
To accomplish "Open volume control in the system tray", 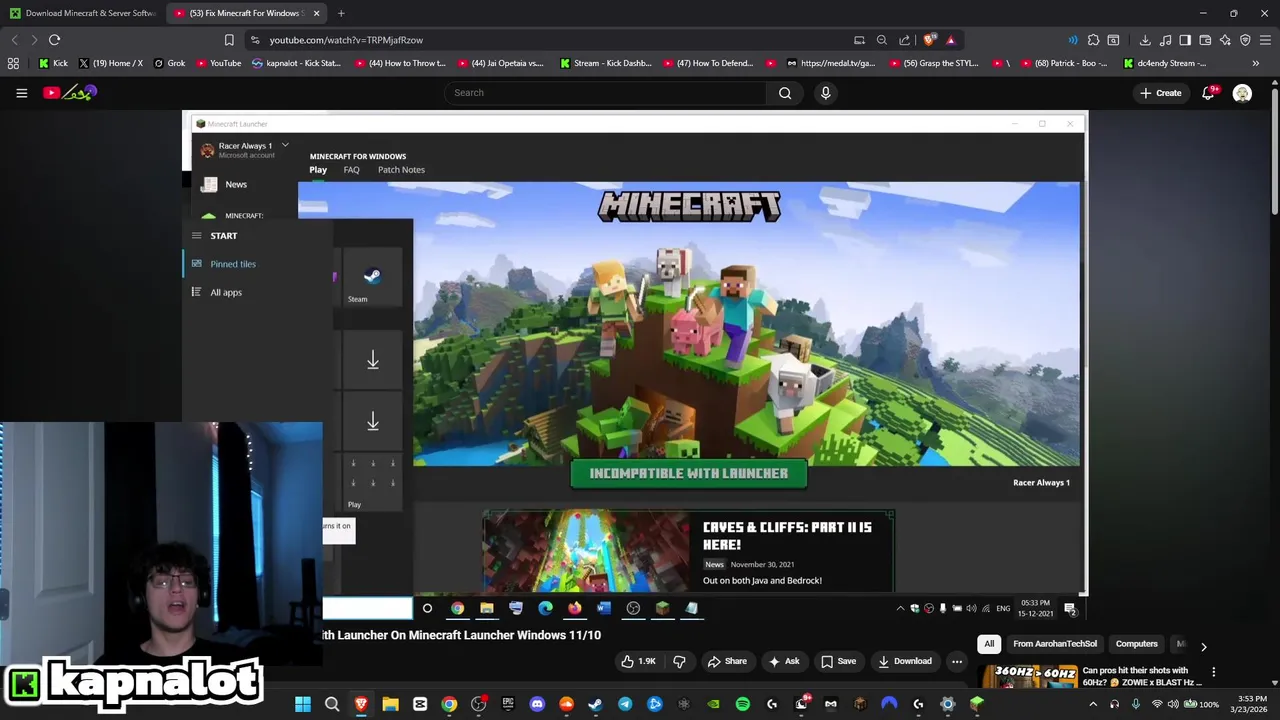I will [x=1173, y=704].
